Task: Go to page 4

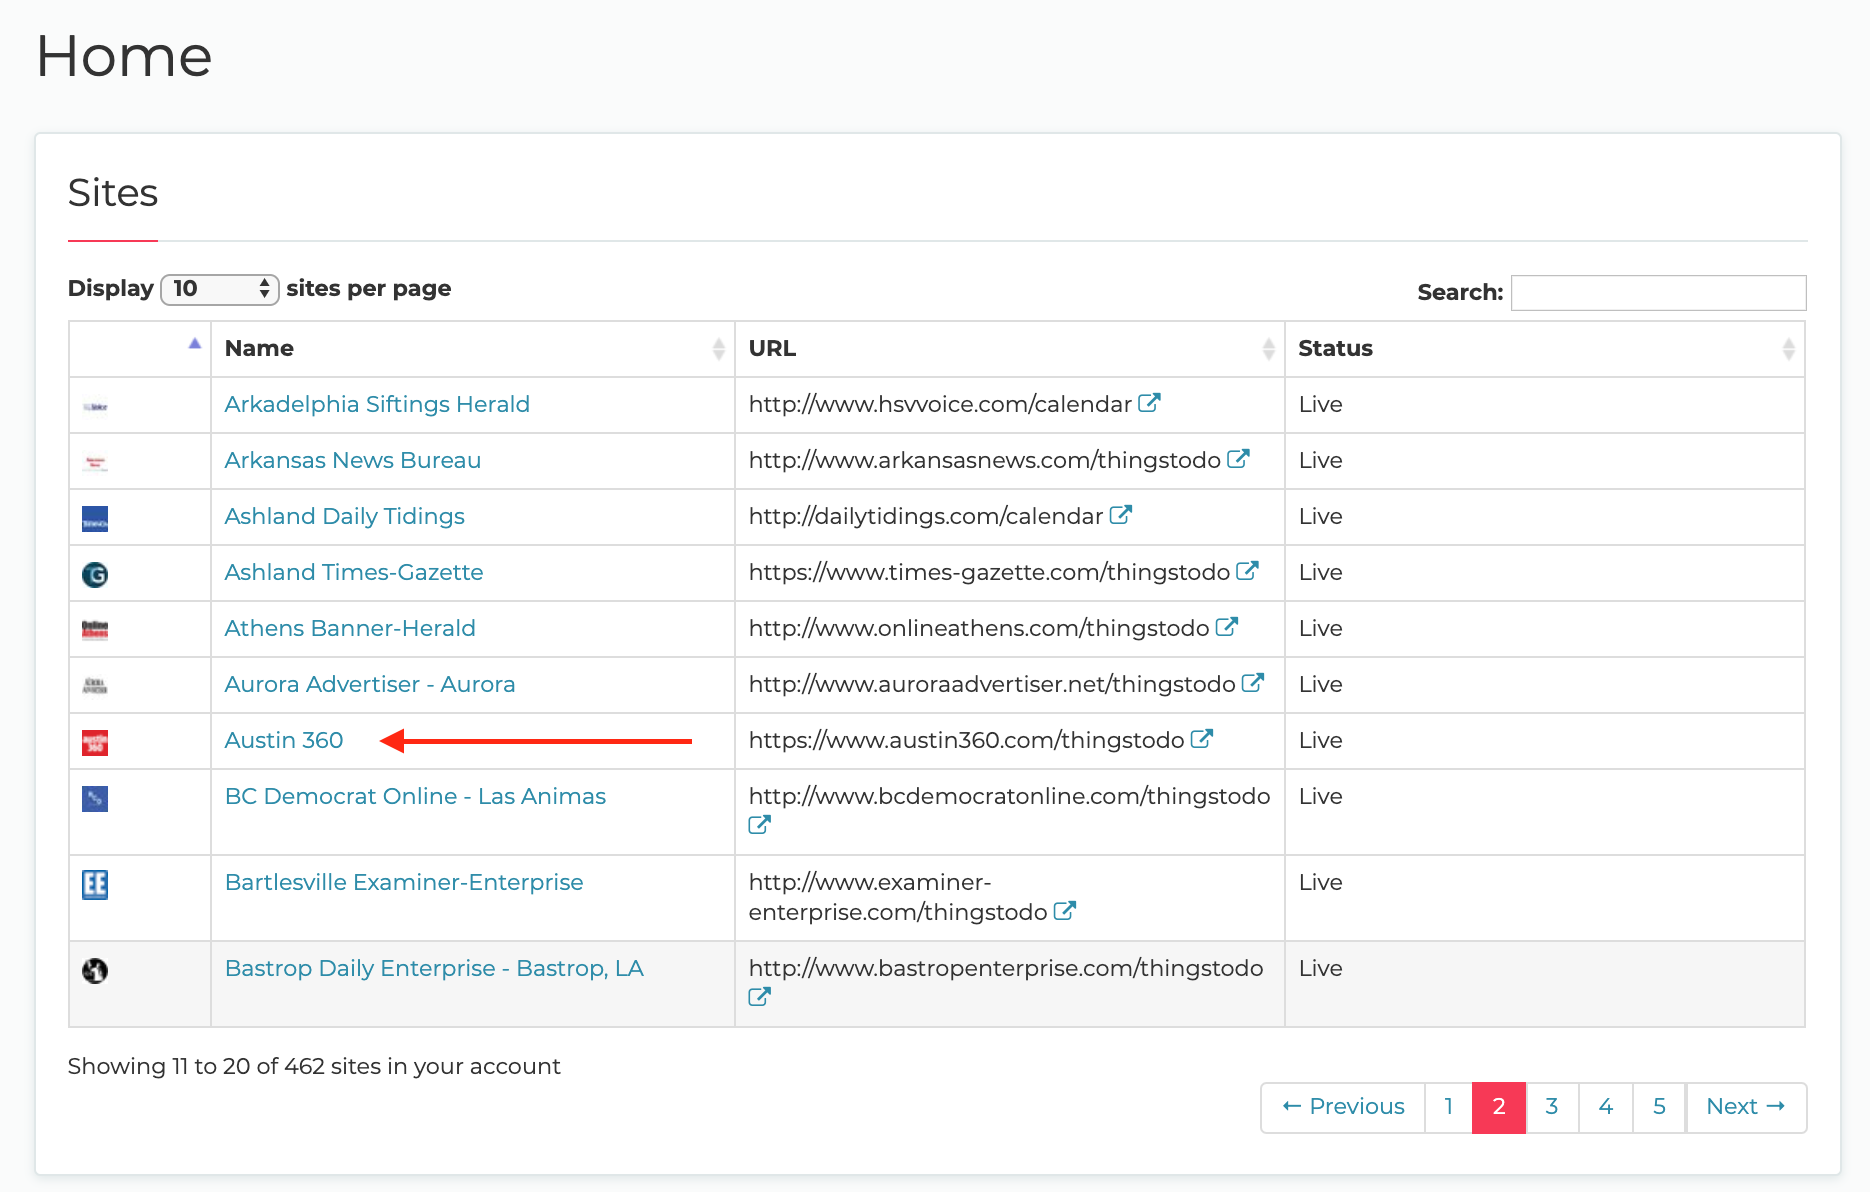Action: coord(1606,1107)
